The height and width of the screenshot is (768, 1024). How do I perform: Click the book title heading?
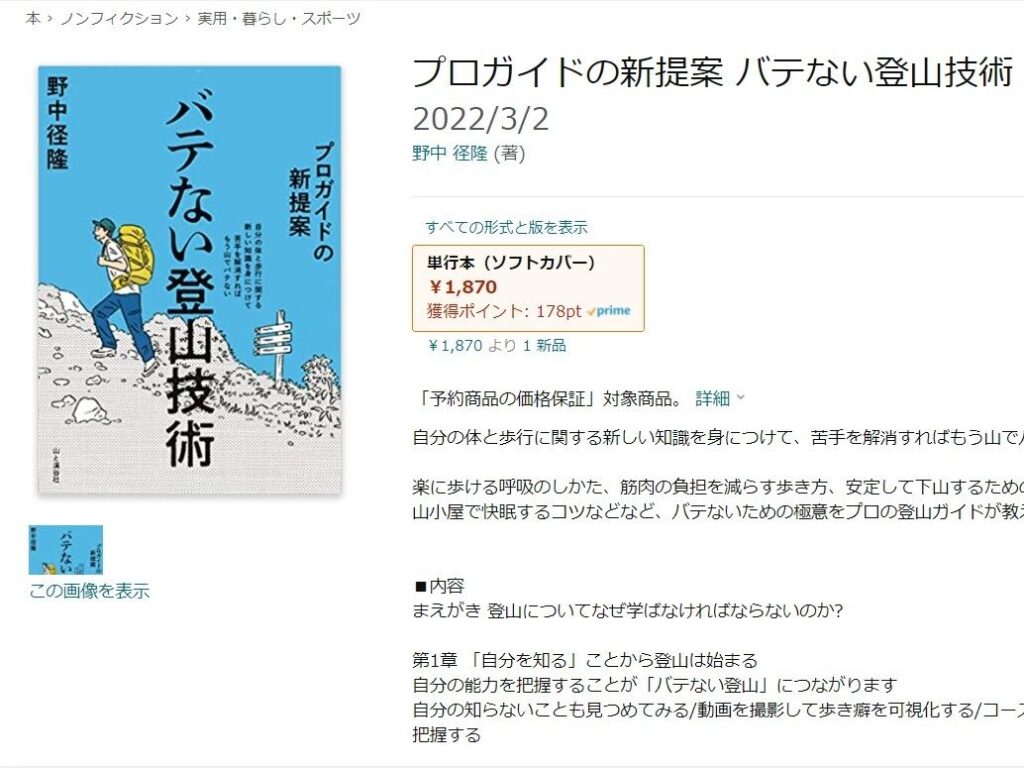click(712, 71)
